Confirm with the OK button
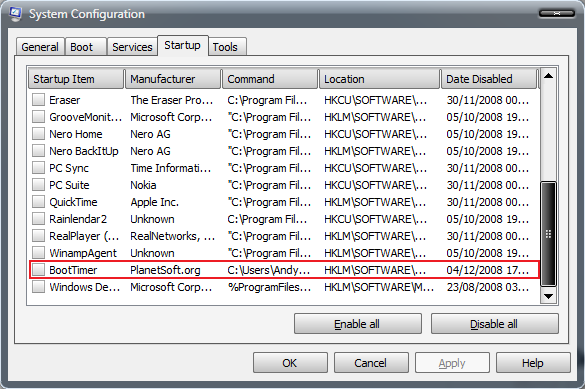The image size is (585, 389). pos(290,363)
